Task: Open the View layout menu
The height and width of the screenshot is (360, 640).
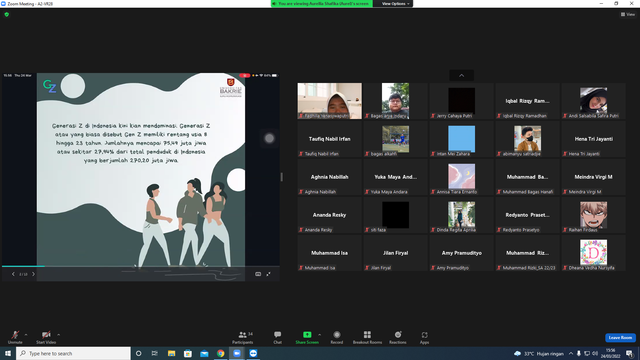Action: point(628,14)
